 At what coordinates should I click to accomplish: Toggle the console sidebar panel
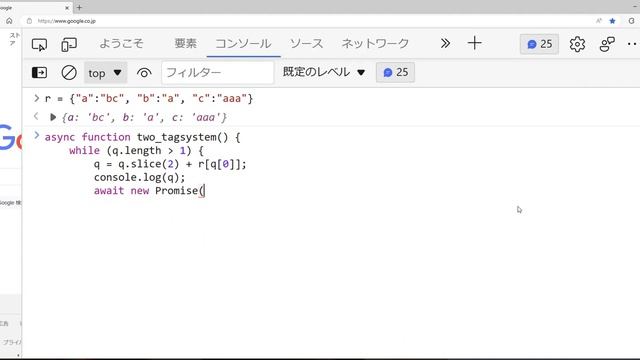coord(39,73)
